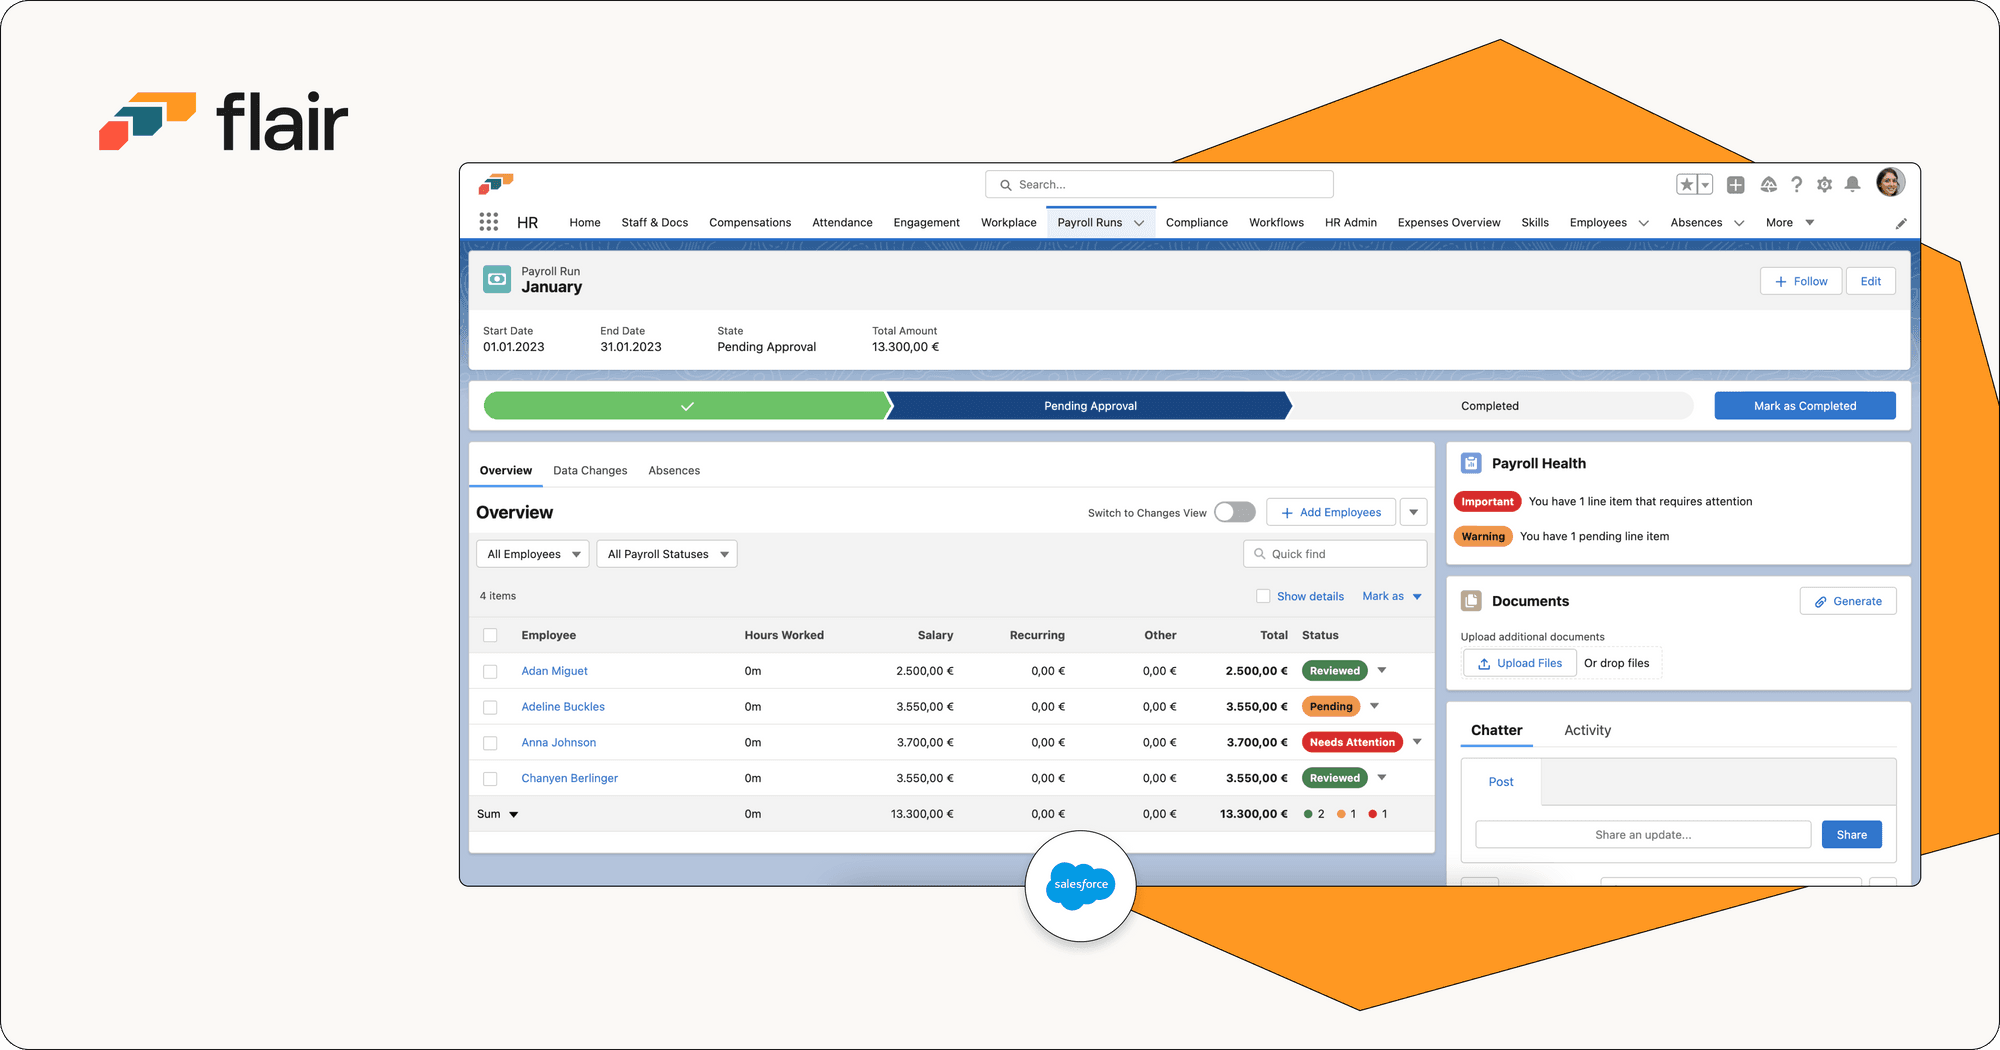
Task: Click the Generate documents button
Action: click(x=1848, y=601)
